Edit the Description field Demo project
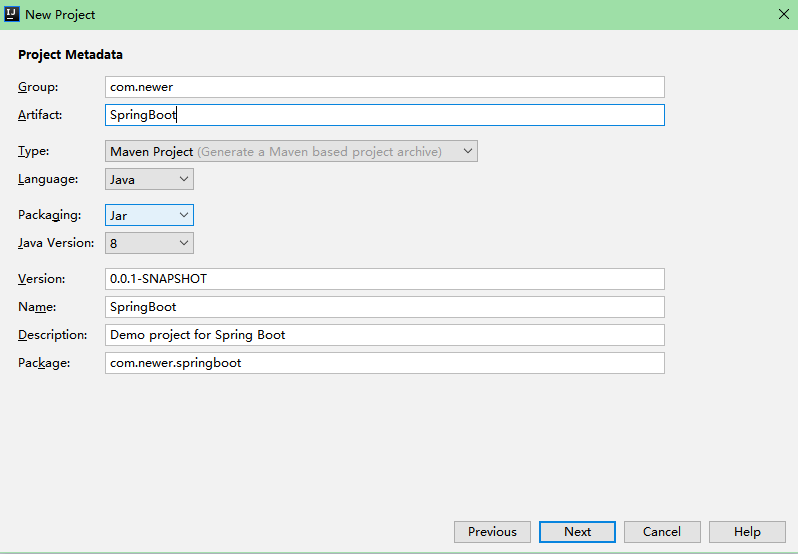 coord(385,335)
